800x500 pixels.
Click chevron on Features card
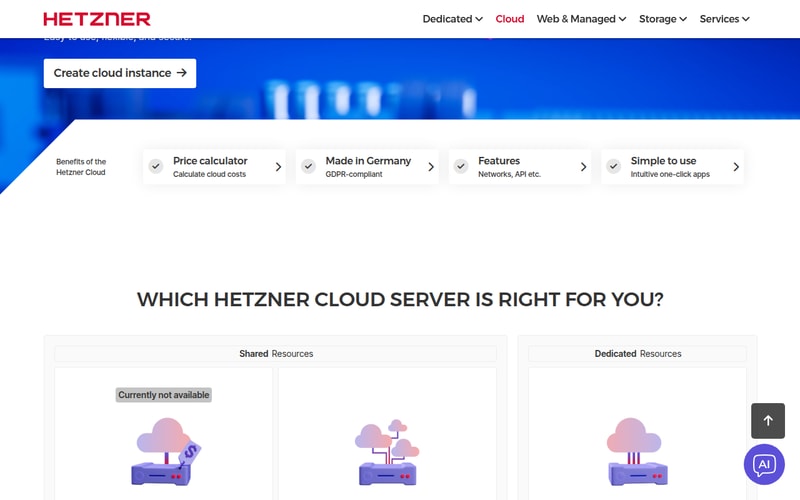(583, 167)
